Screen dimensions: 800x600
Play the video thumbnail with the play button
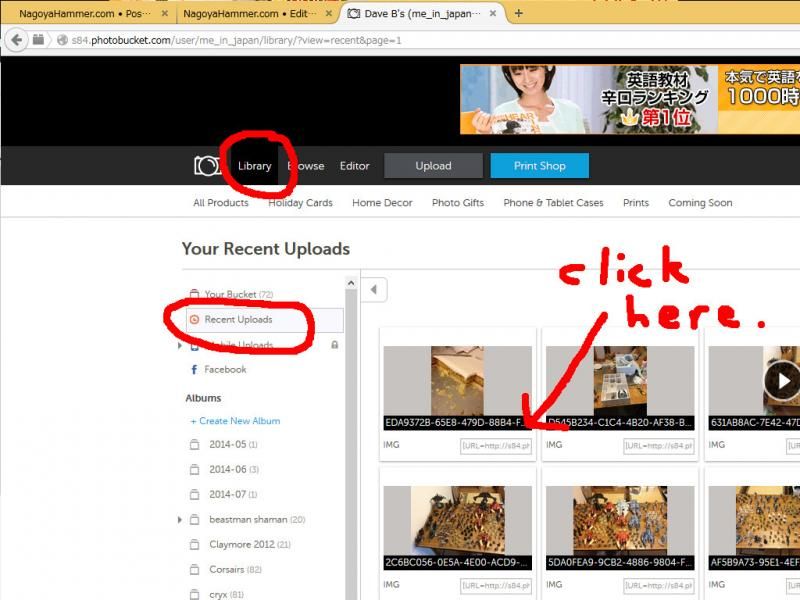782,380
